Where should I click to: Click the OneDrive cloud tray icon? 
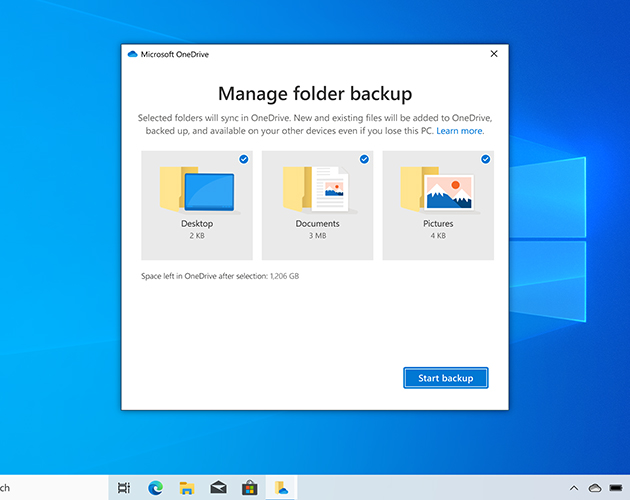pyautogui.click(x=595, y=488)
